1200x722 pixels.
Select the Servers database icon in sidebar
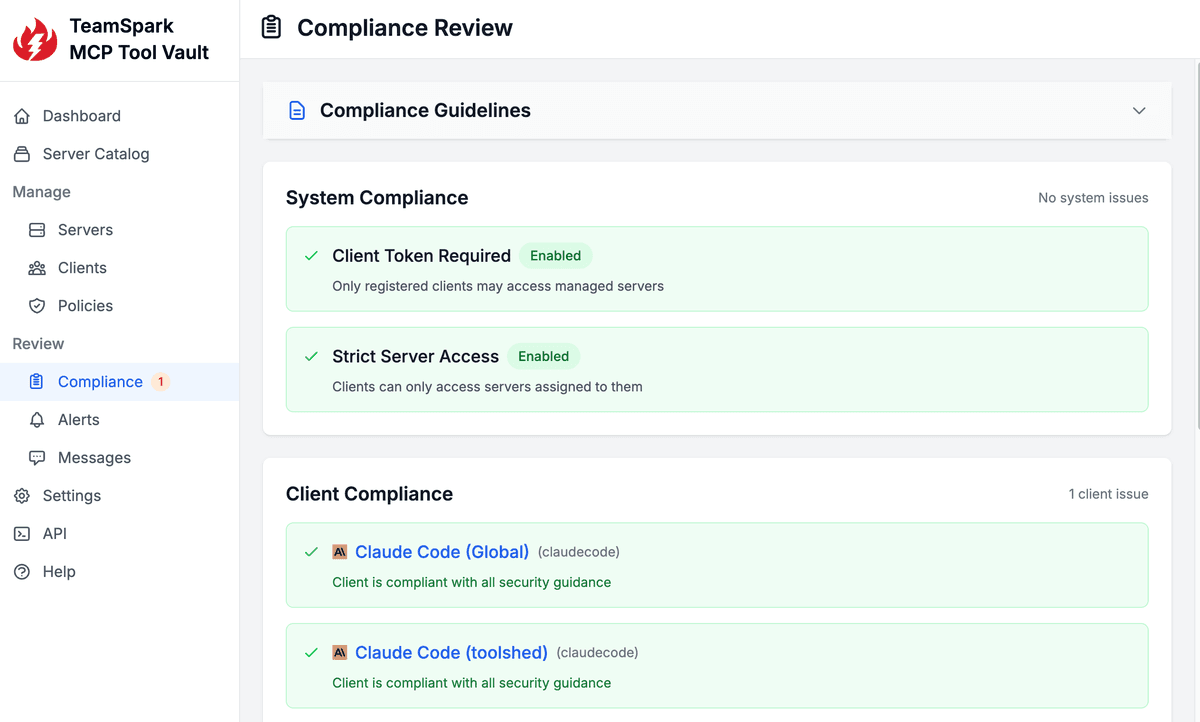tap(37, 229)
